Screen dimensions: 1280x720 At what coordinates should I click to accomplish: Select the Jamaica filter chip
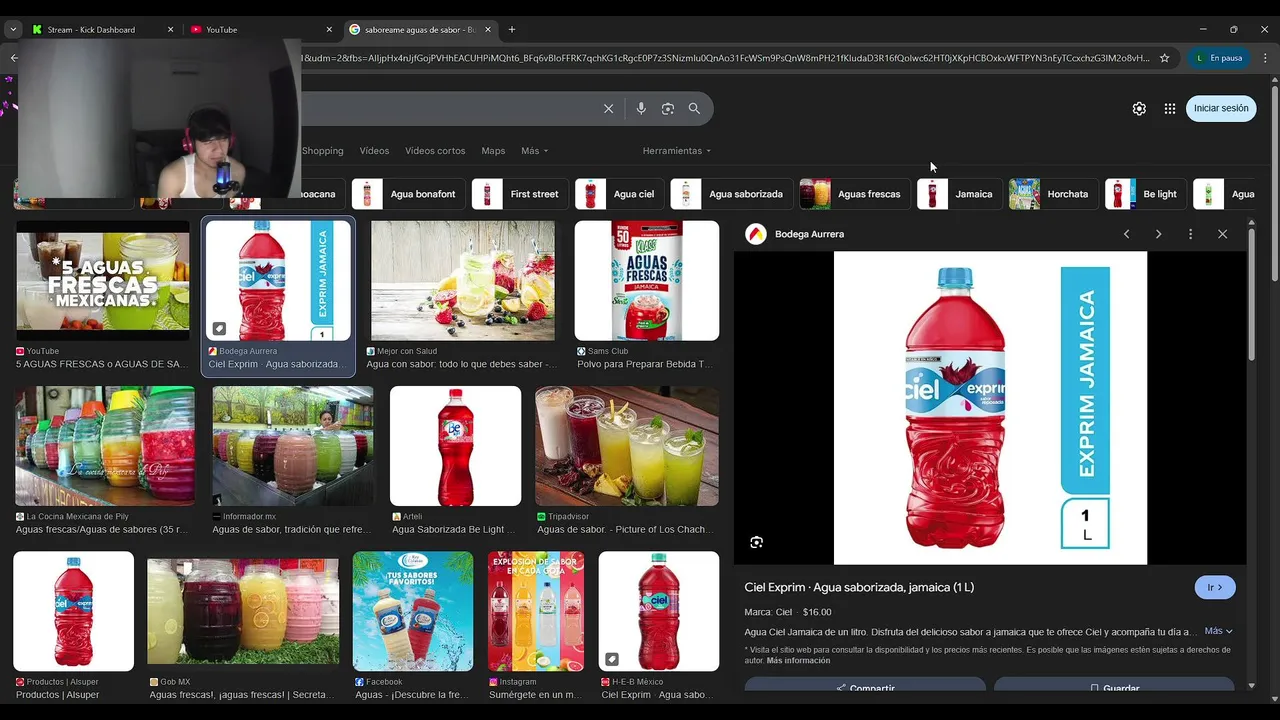(960, 194)
